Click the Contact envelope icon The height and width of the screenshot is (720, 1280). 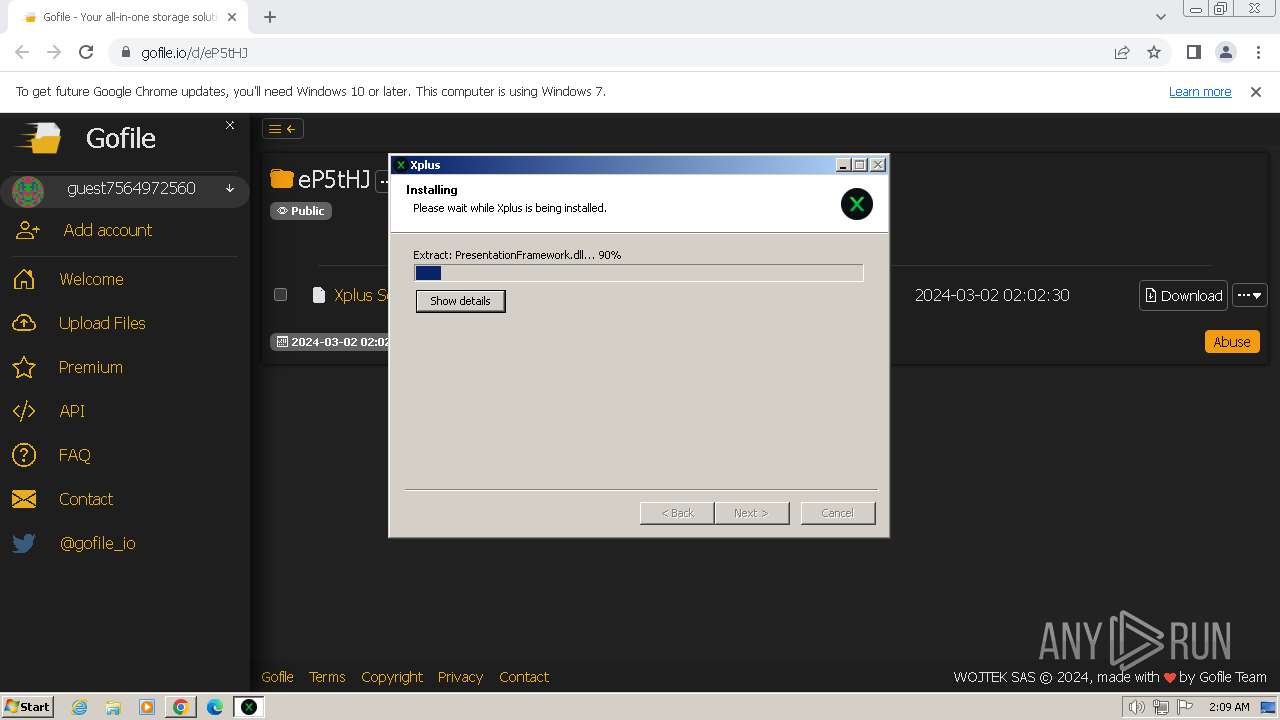coord(24,499)
